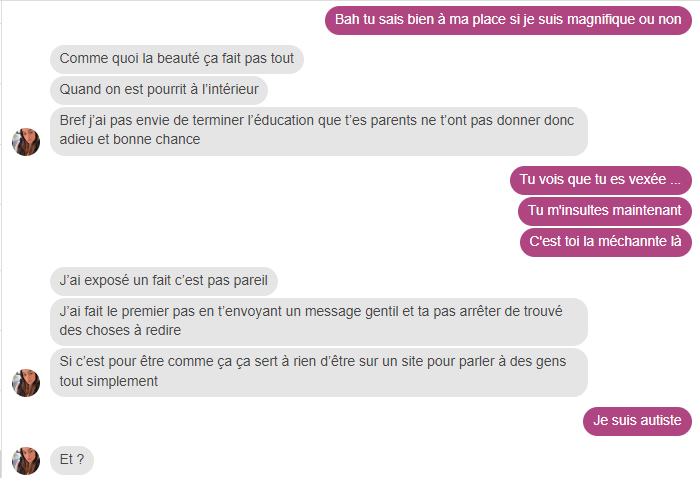Click the message starting 'Si c'est pour être comme ça'
The image size is (700, 478).
coord(319,372)
